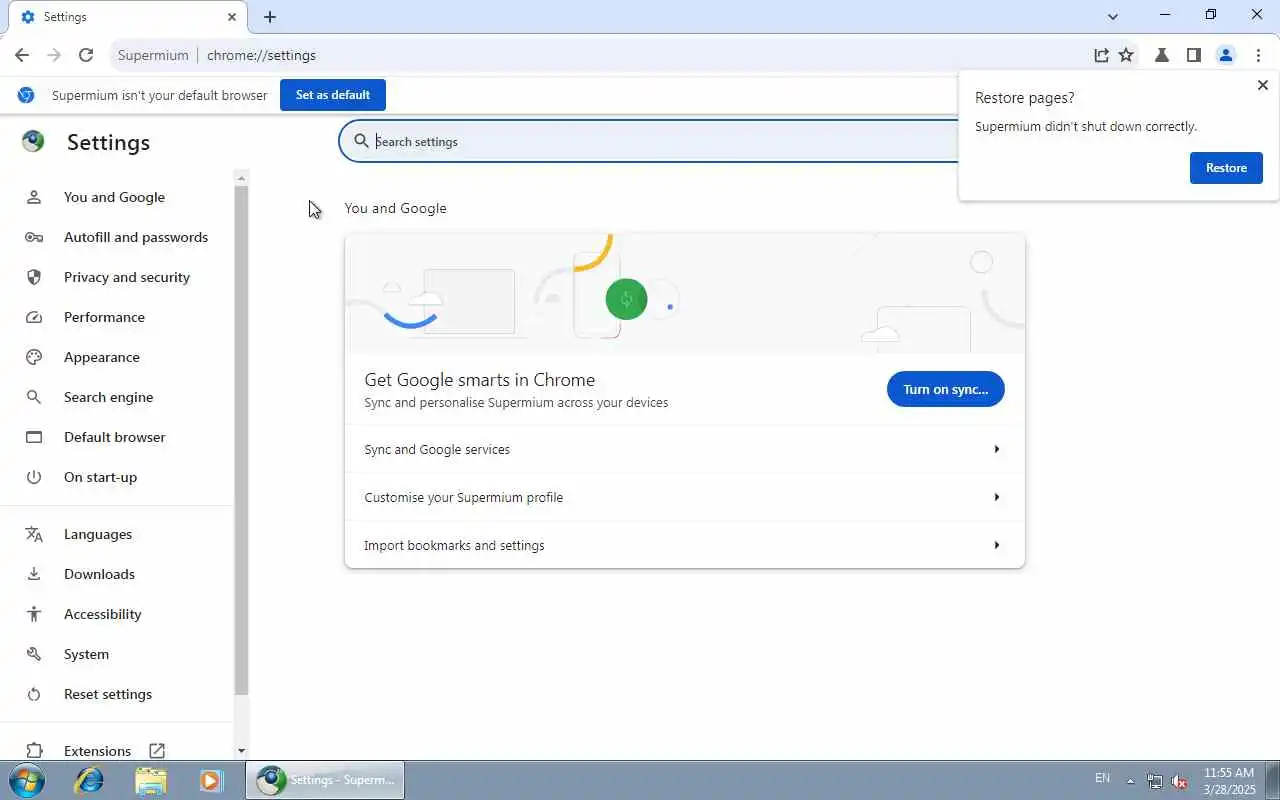
Task: Open System settings section
Action: click(x=86, y=654)
